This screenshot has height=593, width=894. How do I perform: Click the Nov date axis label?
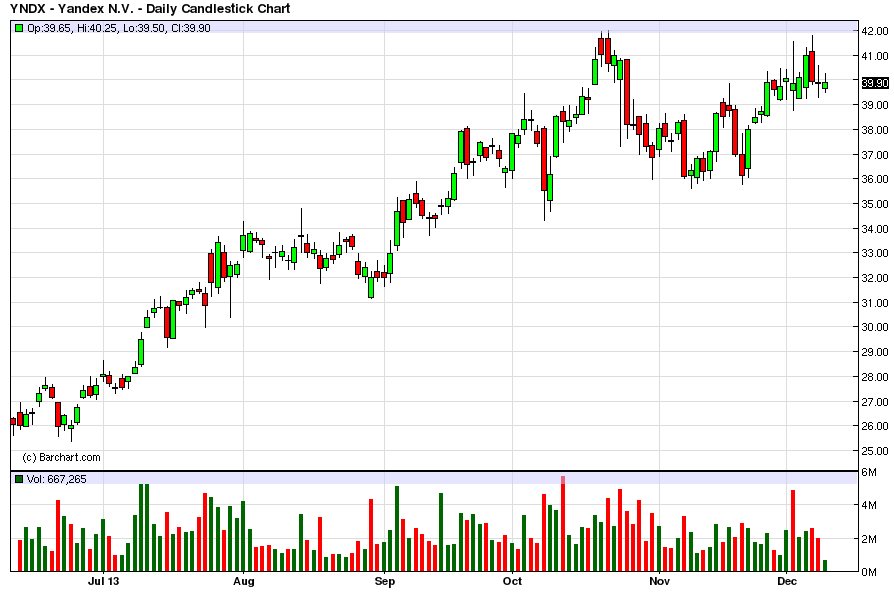(x=659, y=581)
